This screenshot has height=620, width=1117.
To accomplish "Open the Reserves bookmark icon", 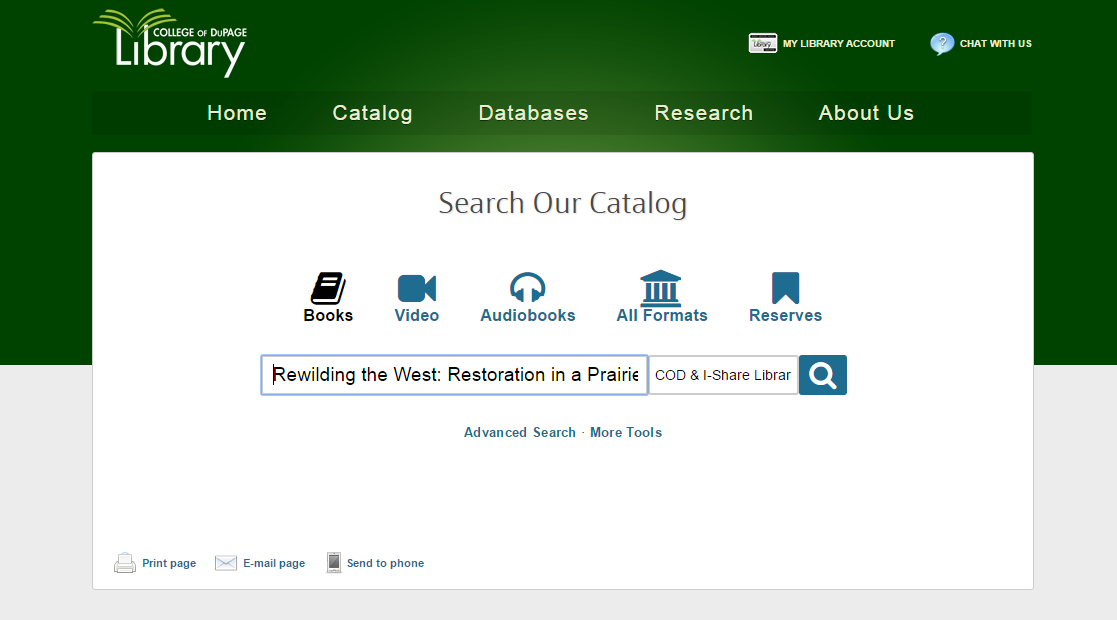I will pyautogui.click(x=785, y=288).
